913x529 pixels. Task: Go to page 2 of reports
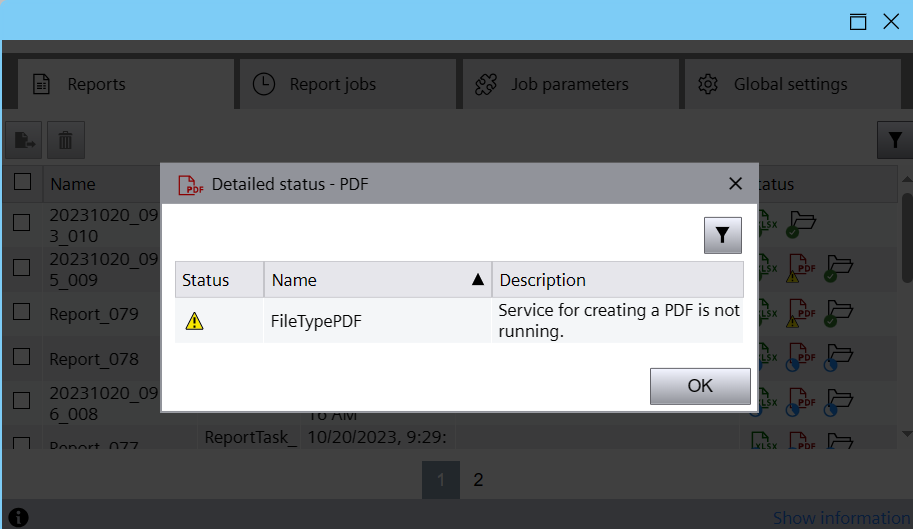coord(478,480)
